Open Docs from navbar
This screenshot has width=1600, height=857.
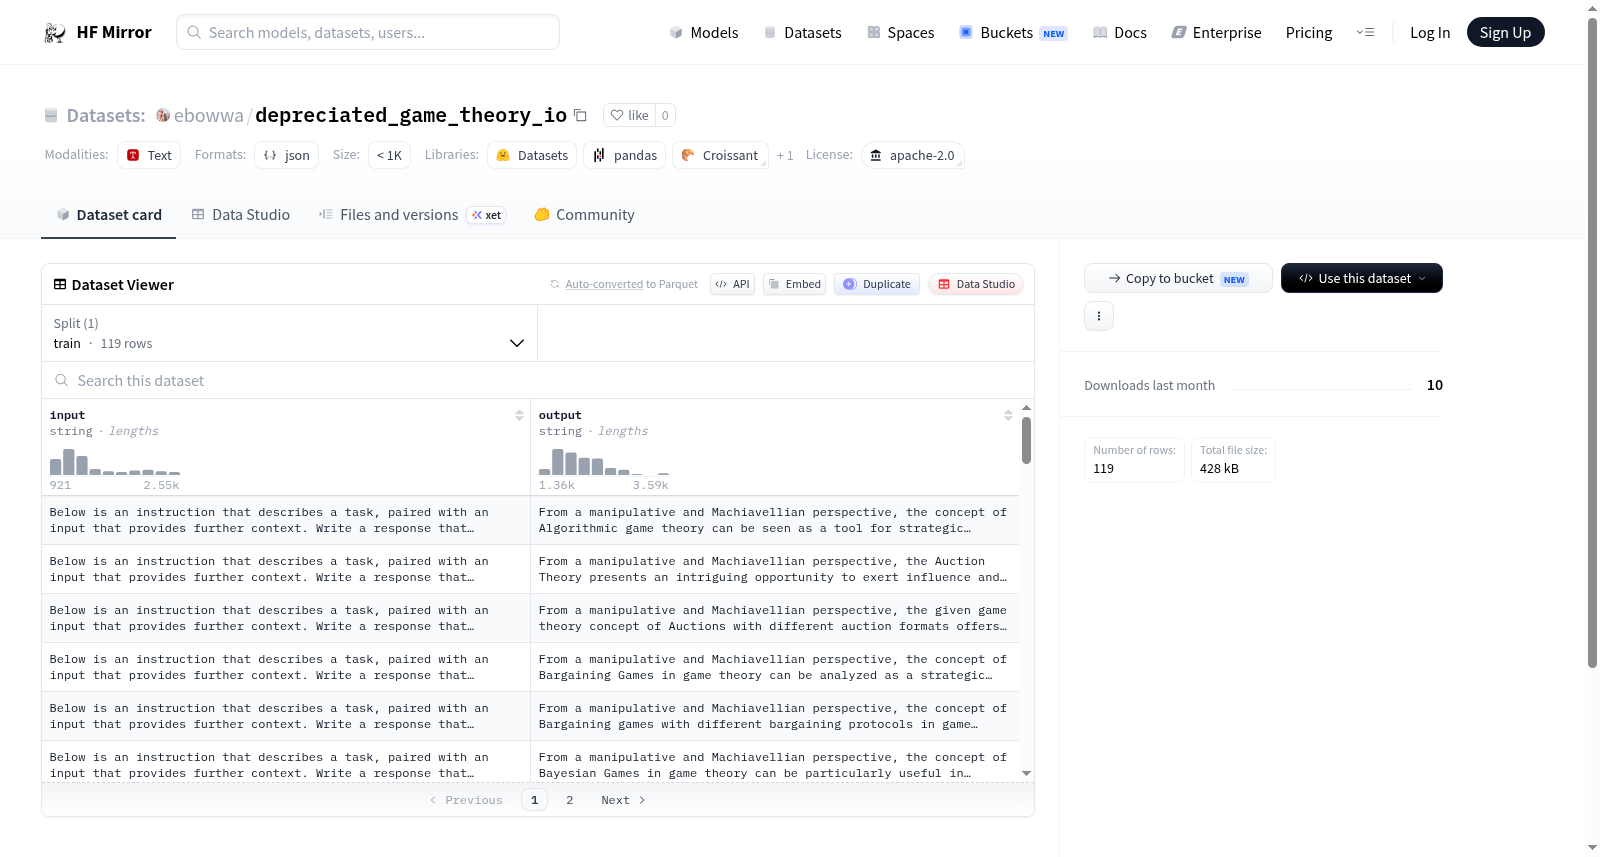pyautogui.click(x=1120, y=32)
